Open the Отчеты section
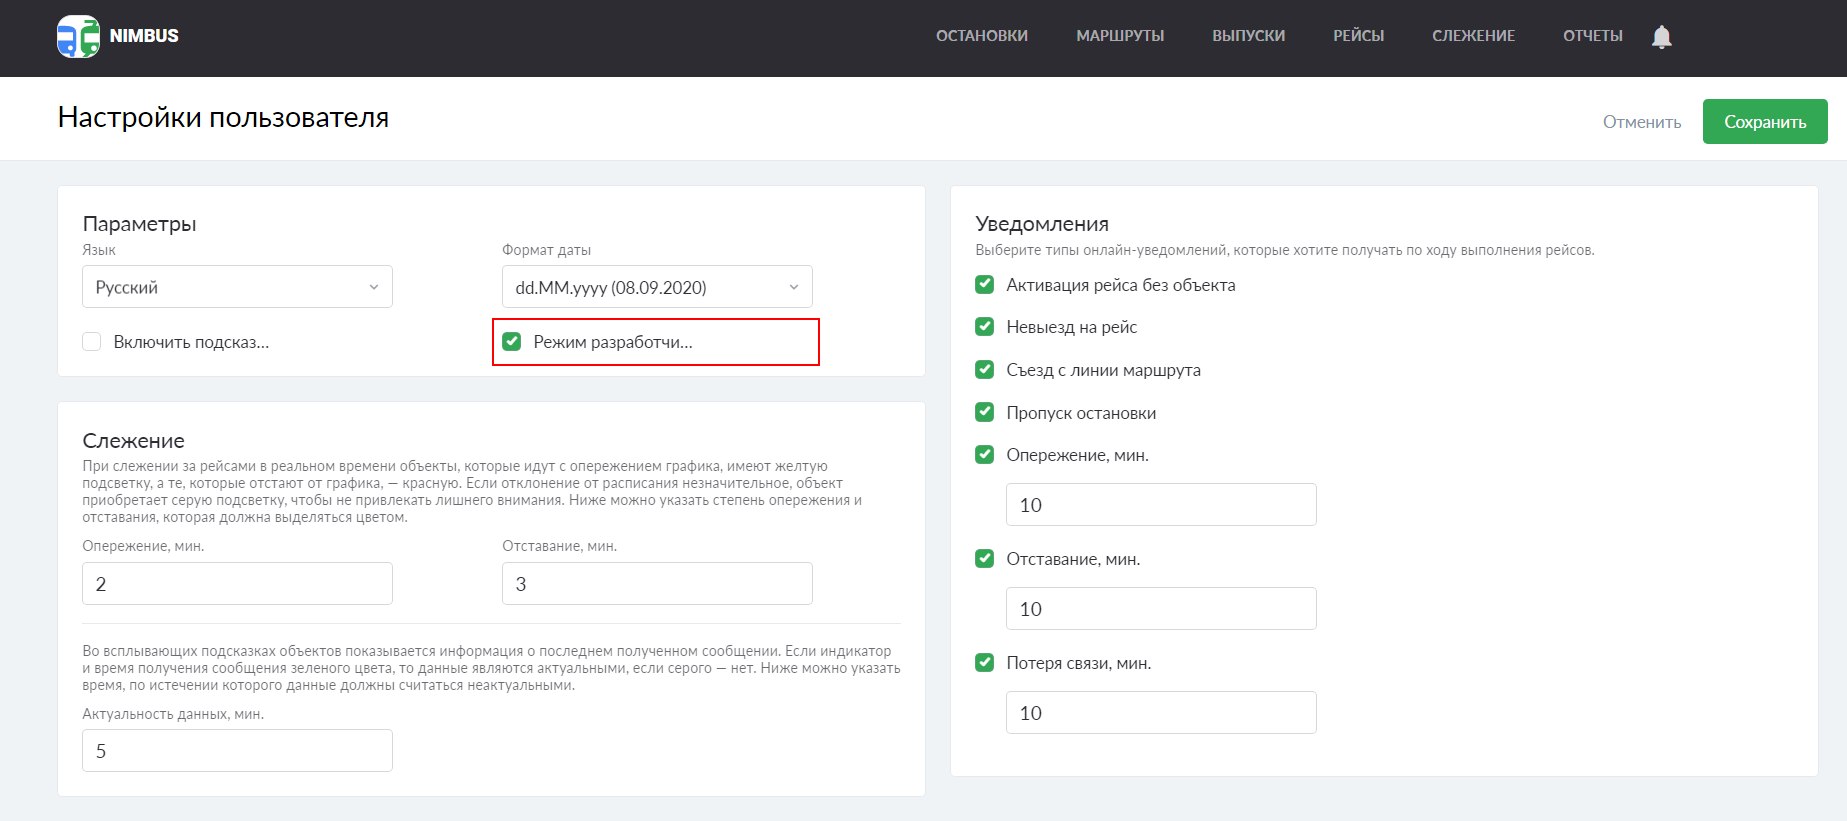1847x821 pixels. coord(1592,36)
